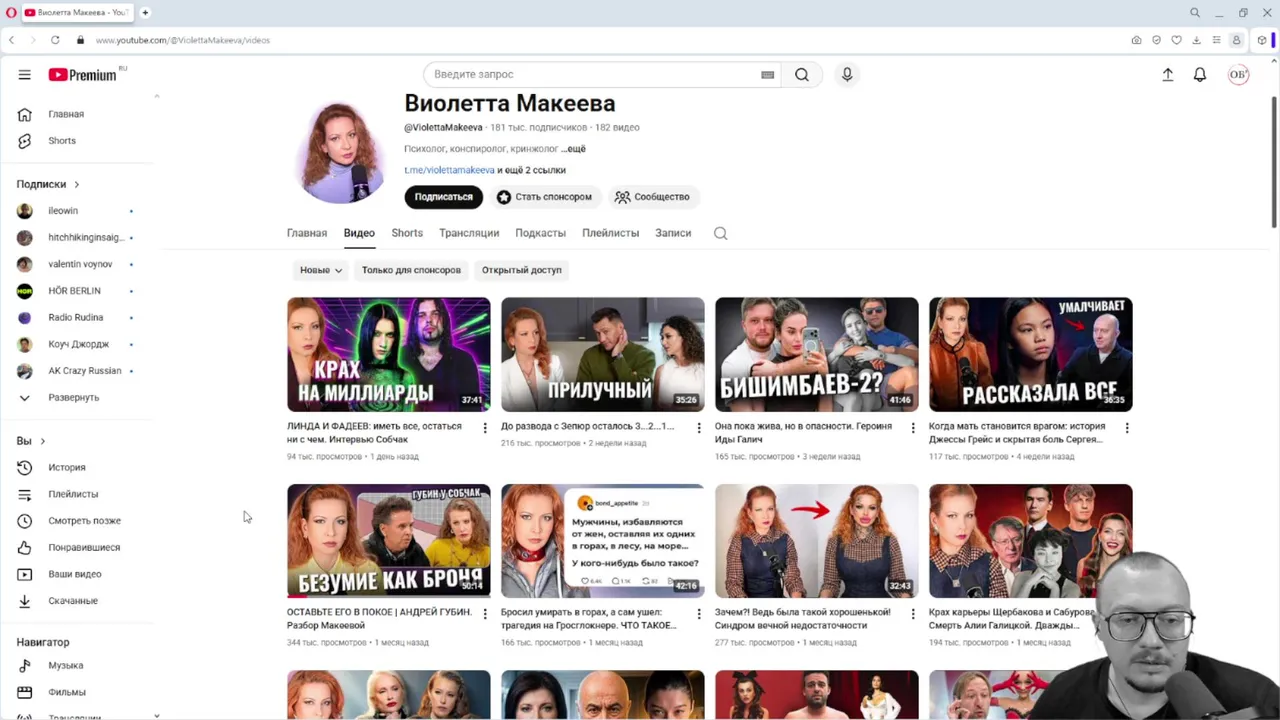Click the browser address bar URL
The width and height of the screenshot is (1280, 720).
point(183,40)
